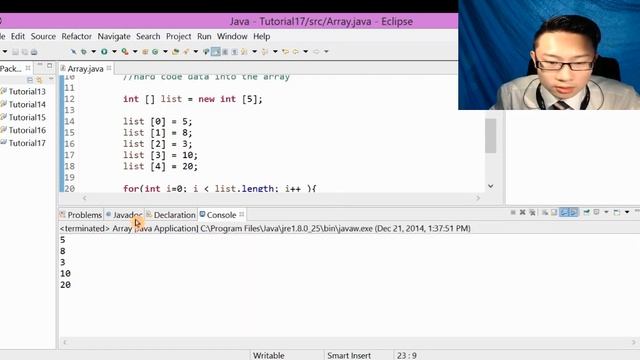Toggle Show Console on Standard Out
Image resolution: width=640 pixels, height=360 pixels.
pyautogui.click(x=564, y=212)
